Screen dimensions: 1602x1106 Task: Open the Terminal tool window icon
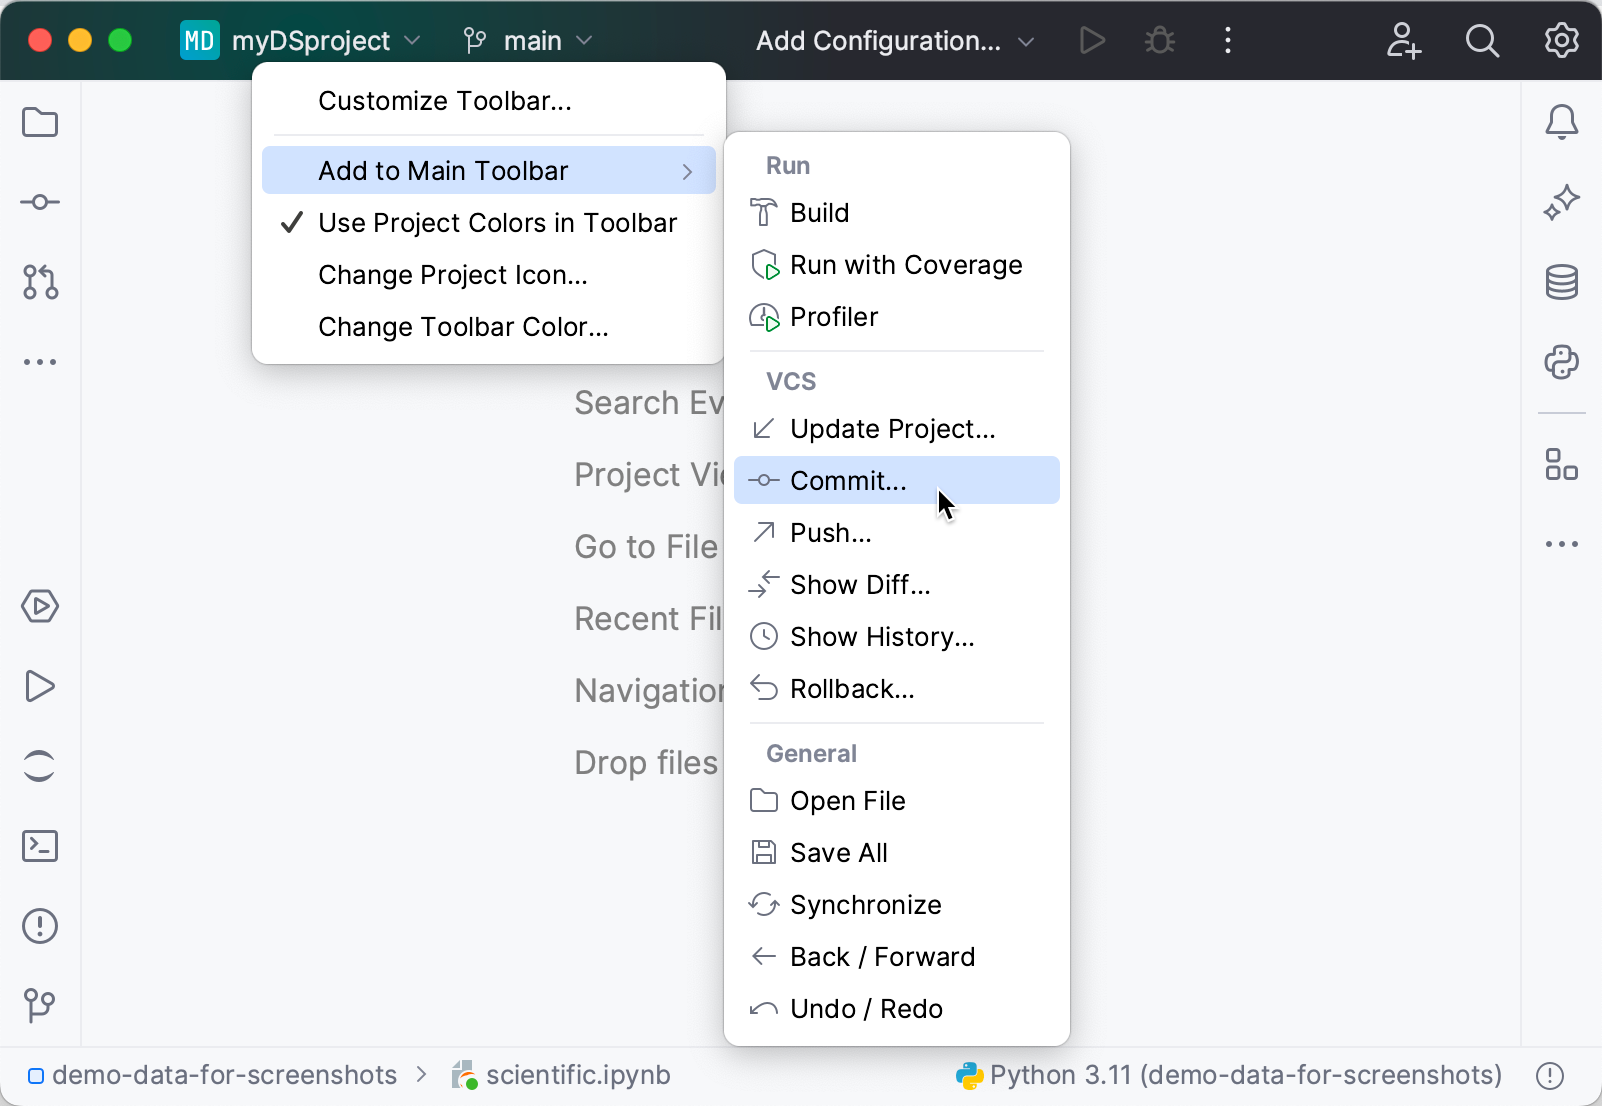click(40, 845)
